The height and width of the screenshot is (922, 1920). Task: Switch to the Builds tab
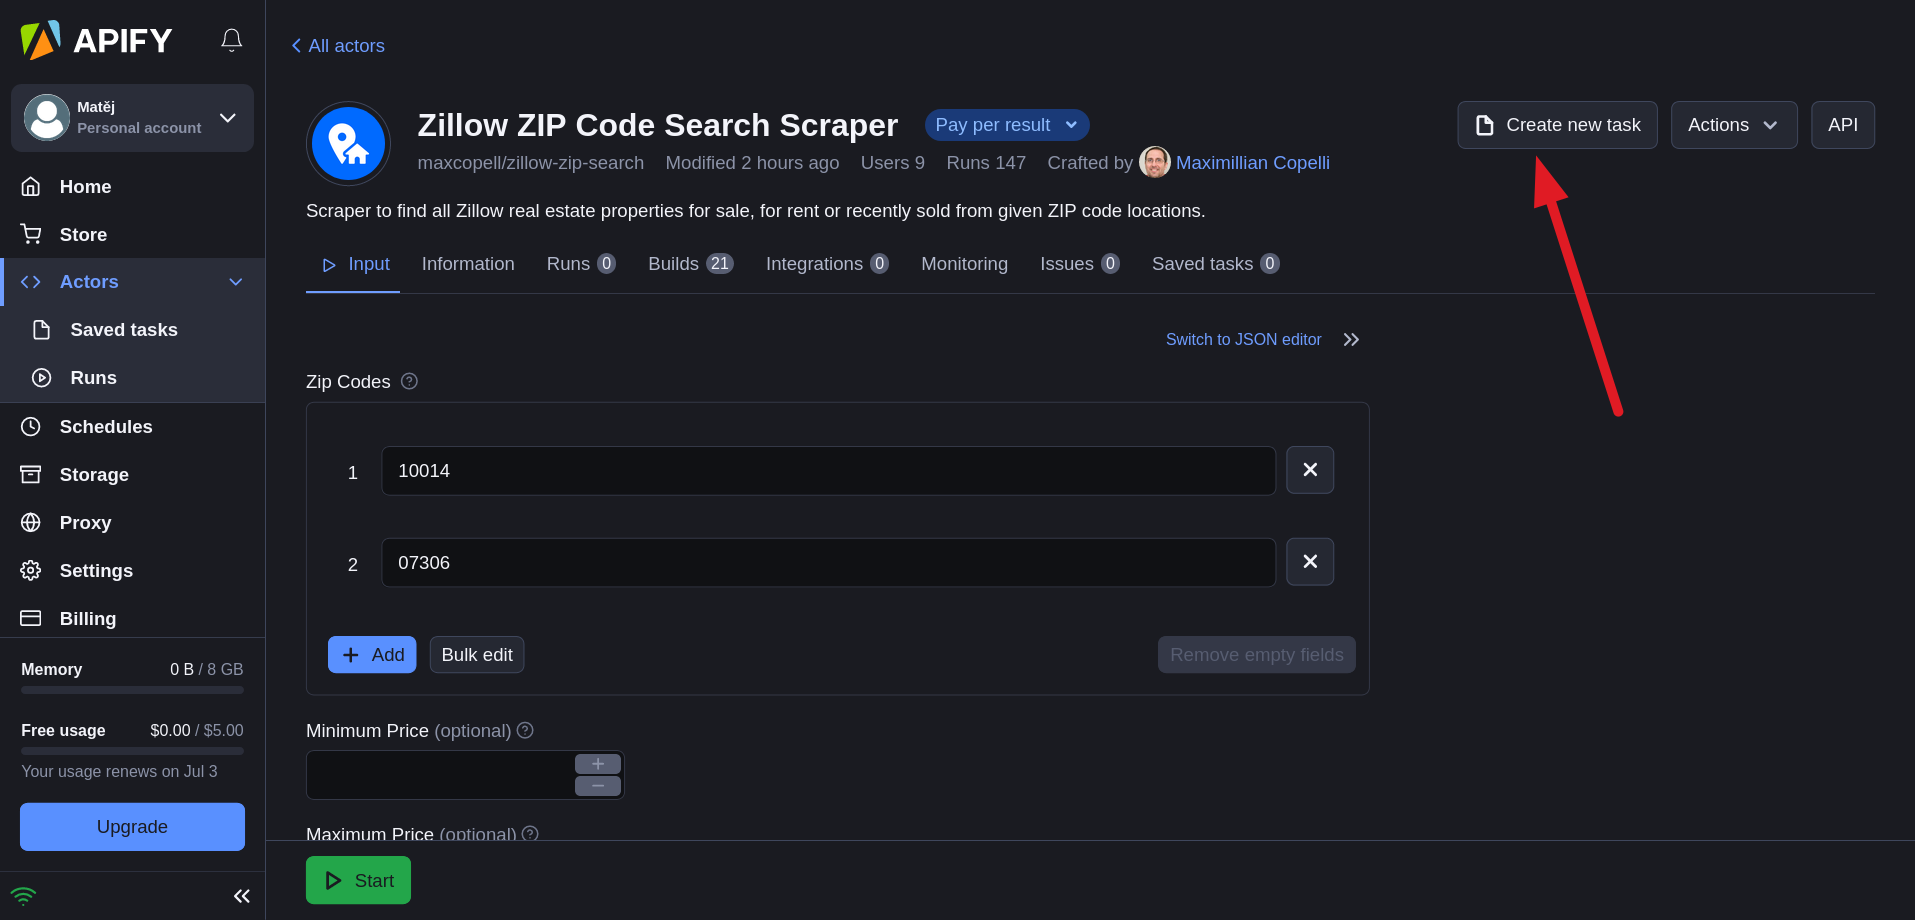point(691,265)
